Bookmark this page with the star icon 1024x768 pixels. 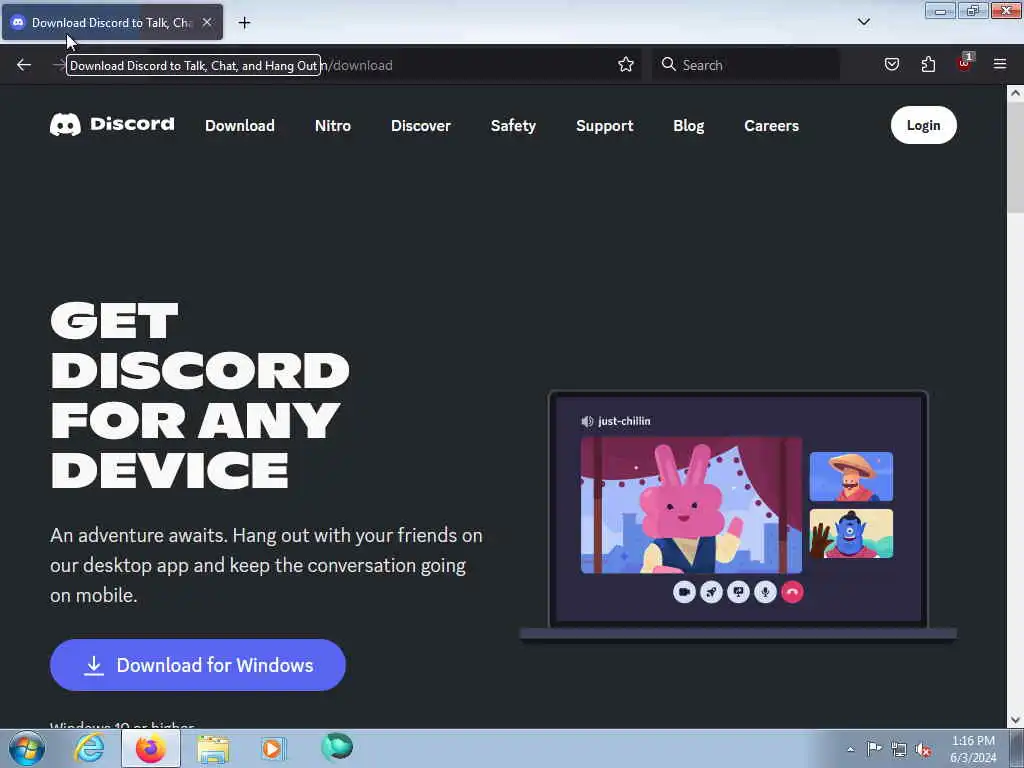626,65
